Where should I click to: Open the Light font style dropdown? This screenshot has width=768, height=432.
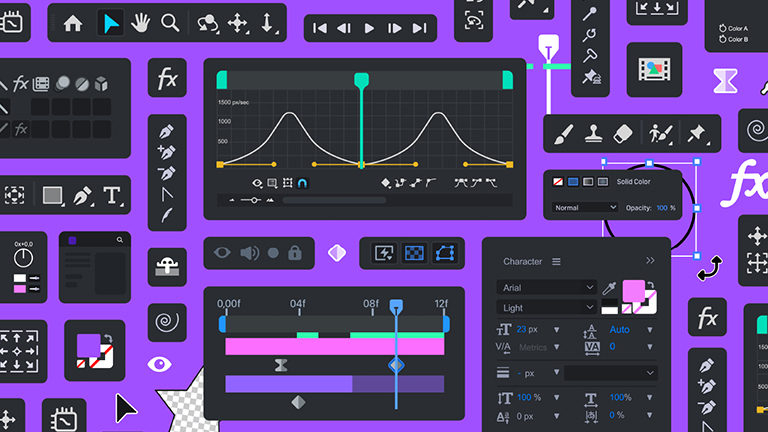click(547, 308)
